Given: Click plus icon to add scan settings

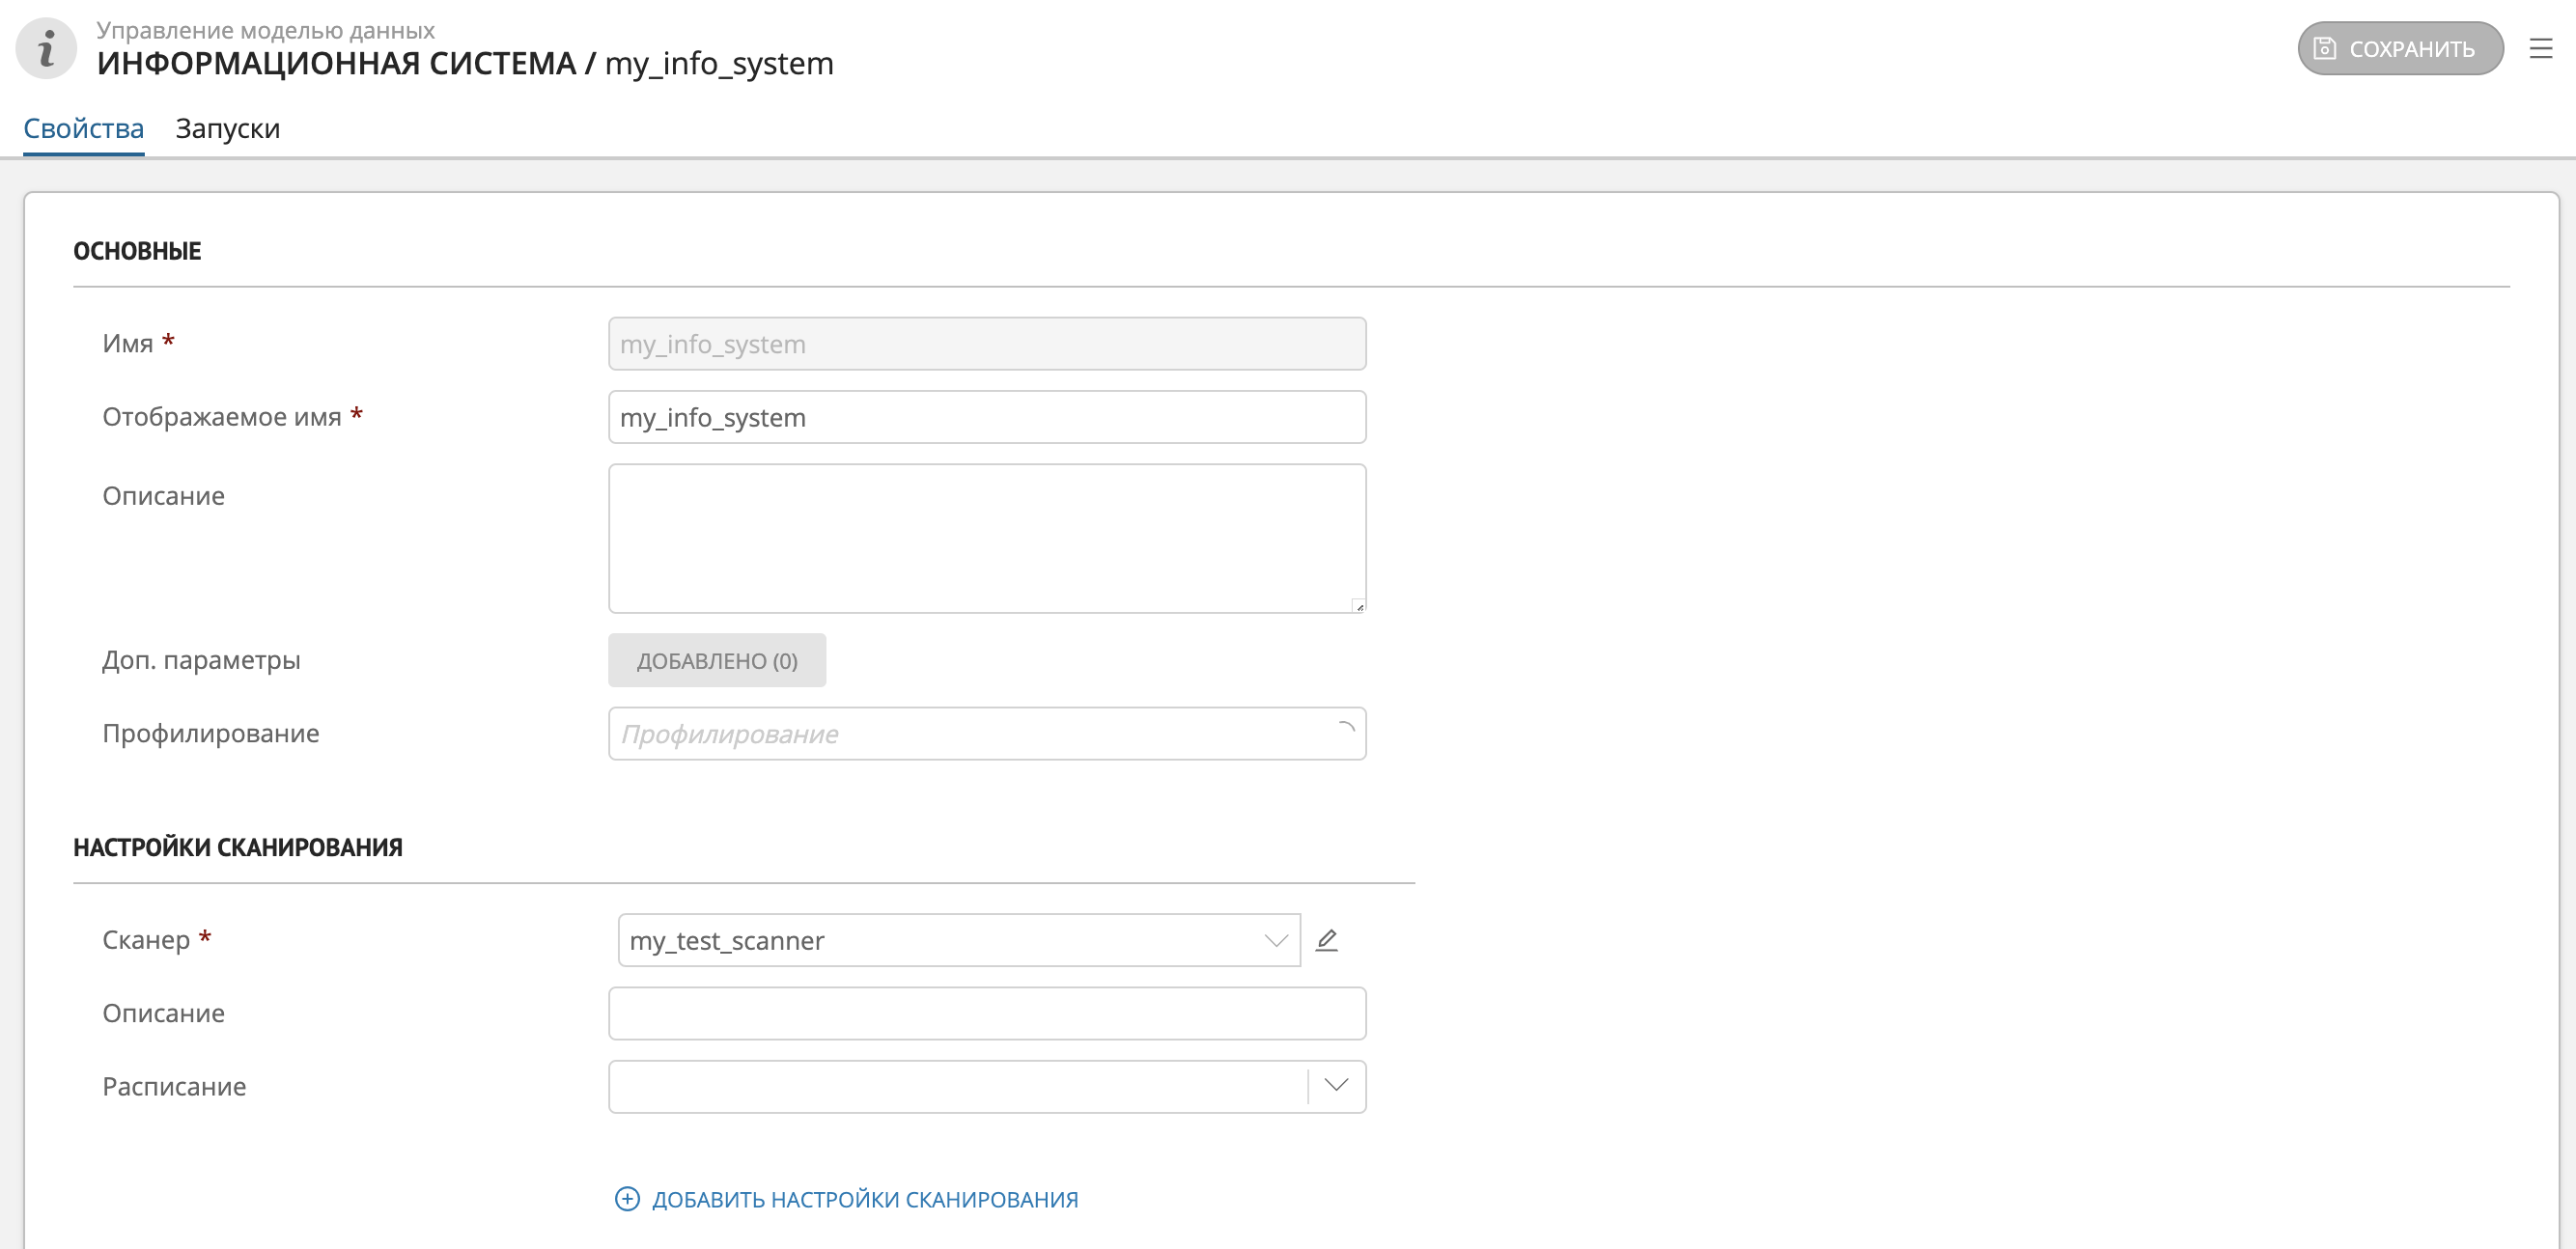Looking at the screenshot, I should (627, 1199).
